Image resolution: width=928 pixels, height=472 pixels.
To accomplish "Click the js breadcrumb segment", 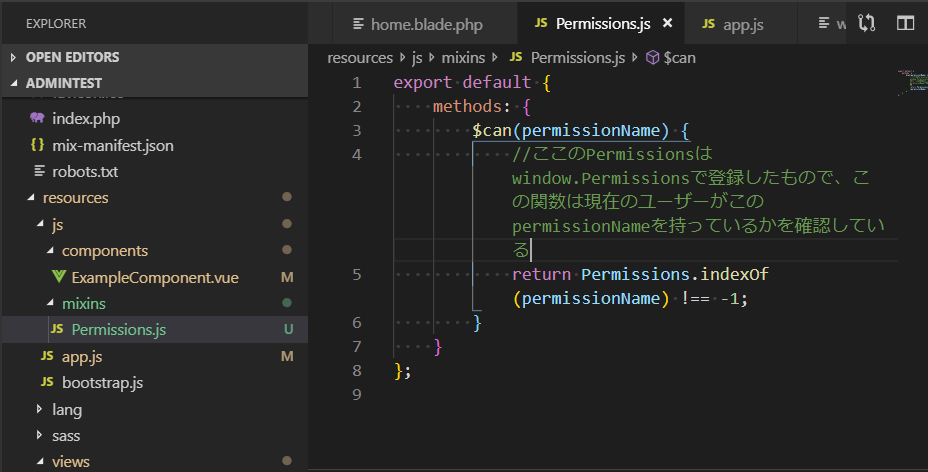I will (x=417, y=58).
